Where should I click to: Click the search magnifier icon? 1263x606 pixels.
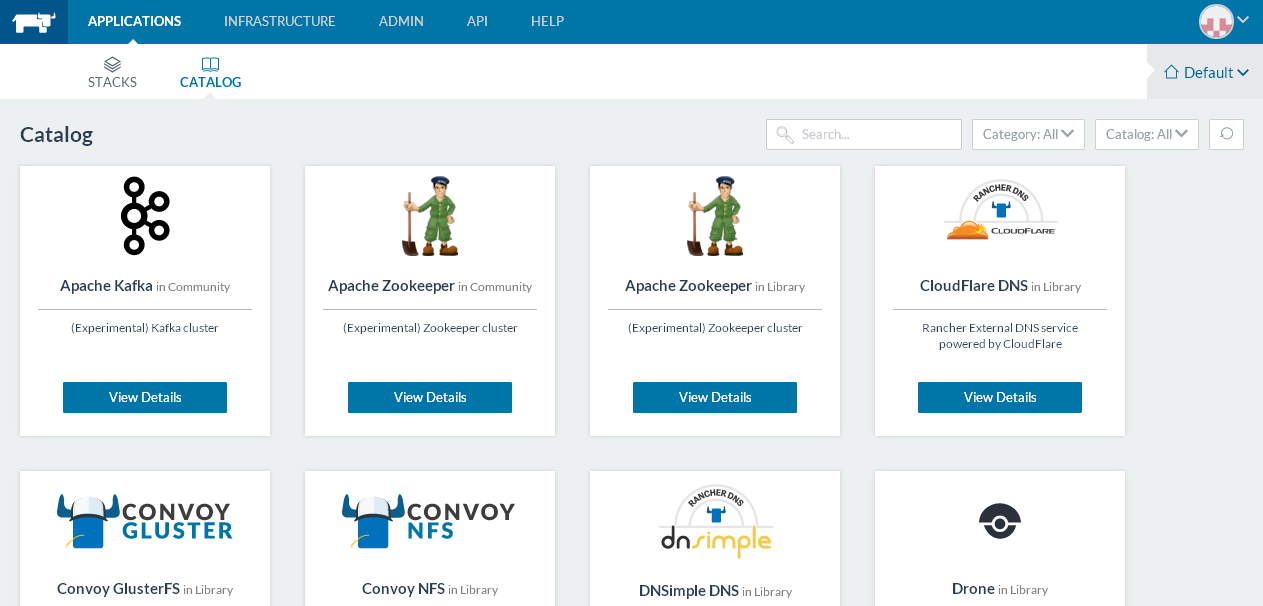[785, 135]
